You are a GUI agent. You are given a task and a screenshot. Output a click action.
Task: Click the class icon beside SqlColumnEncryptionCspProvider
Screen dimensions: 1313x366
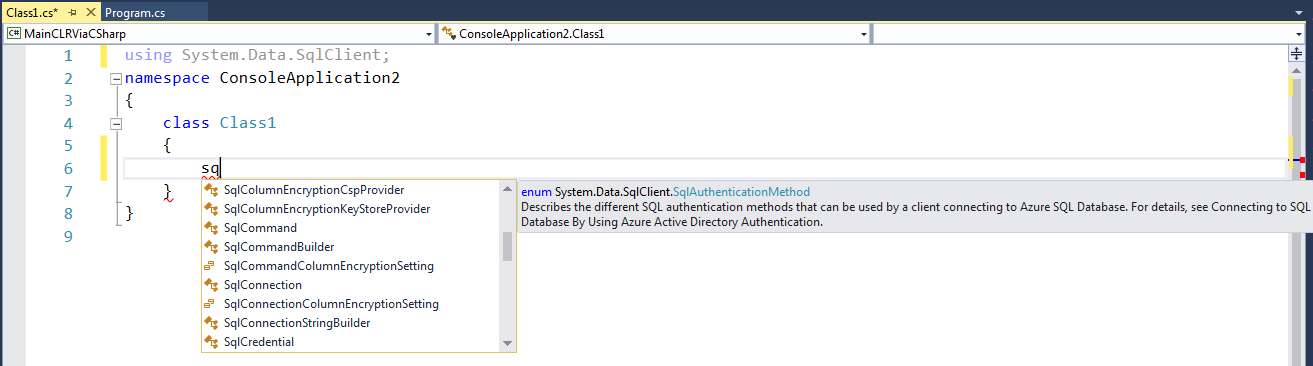(211, 189)
